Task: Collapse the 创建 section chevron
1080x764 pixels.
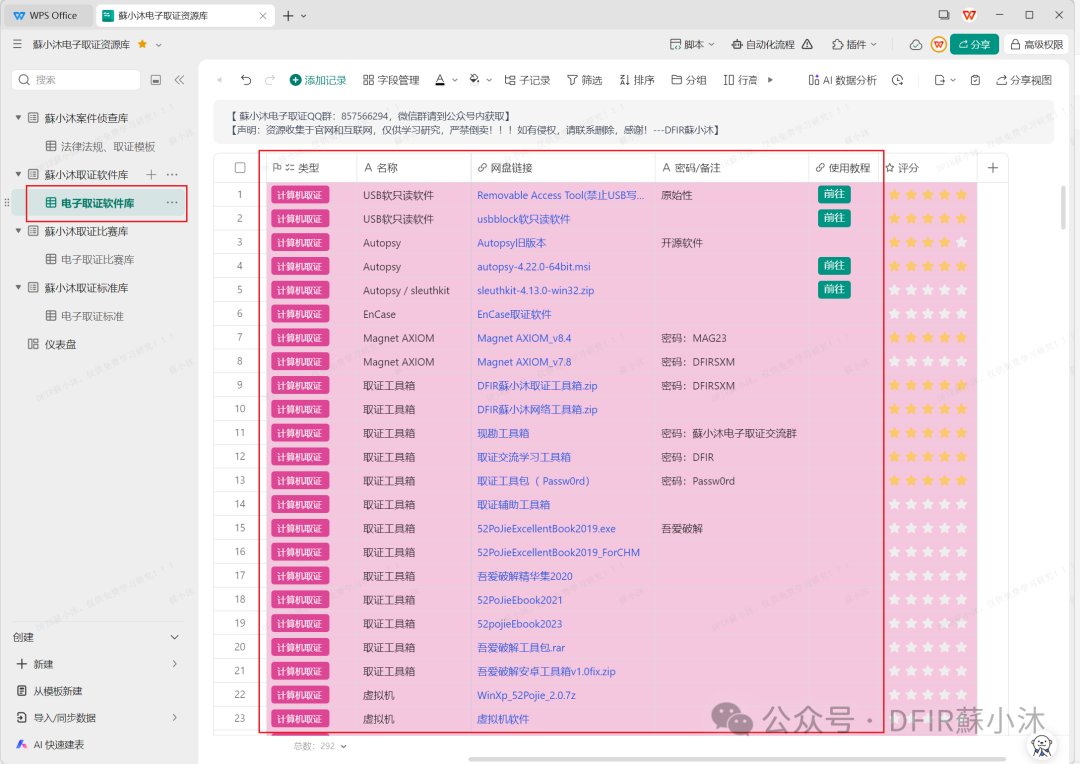Action: 174,637
